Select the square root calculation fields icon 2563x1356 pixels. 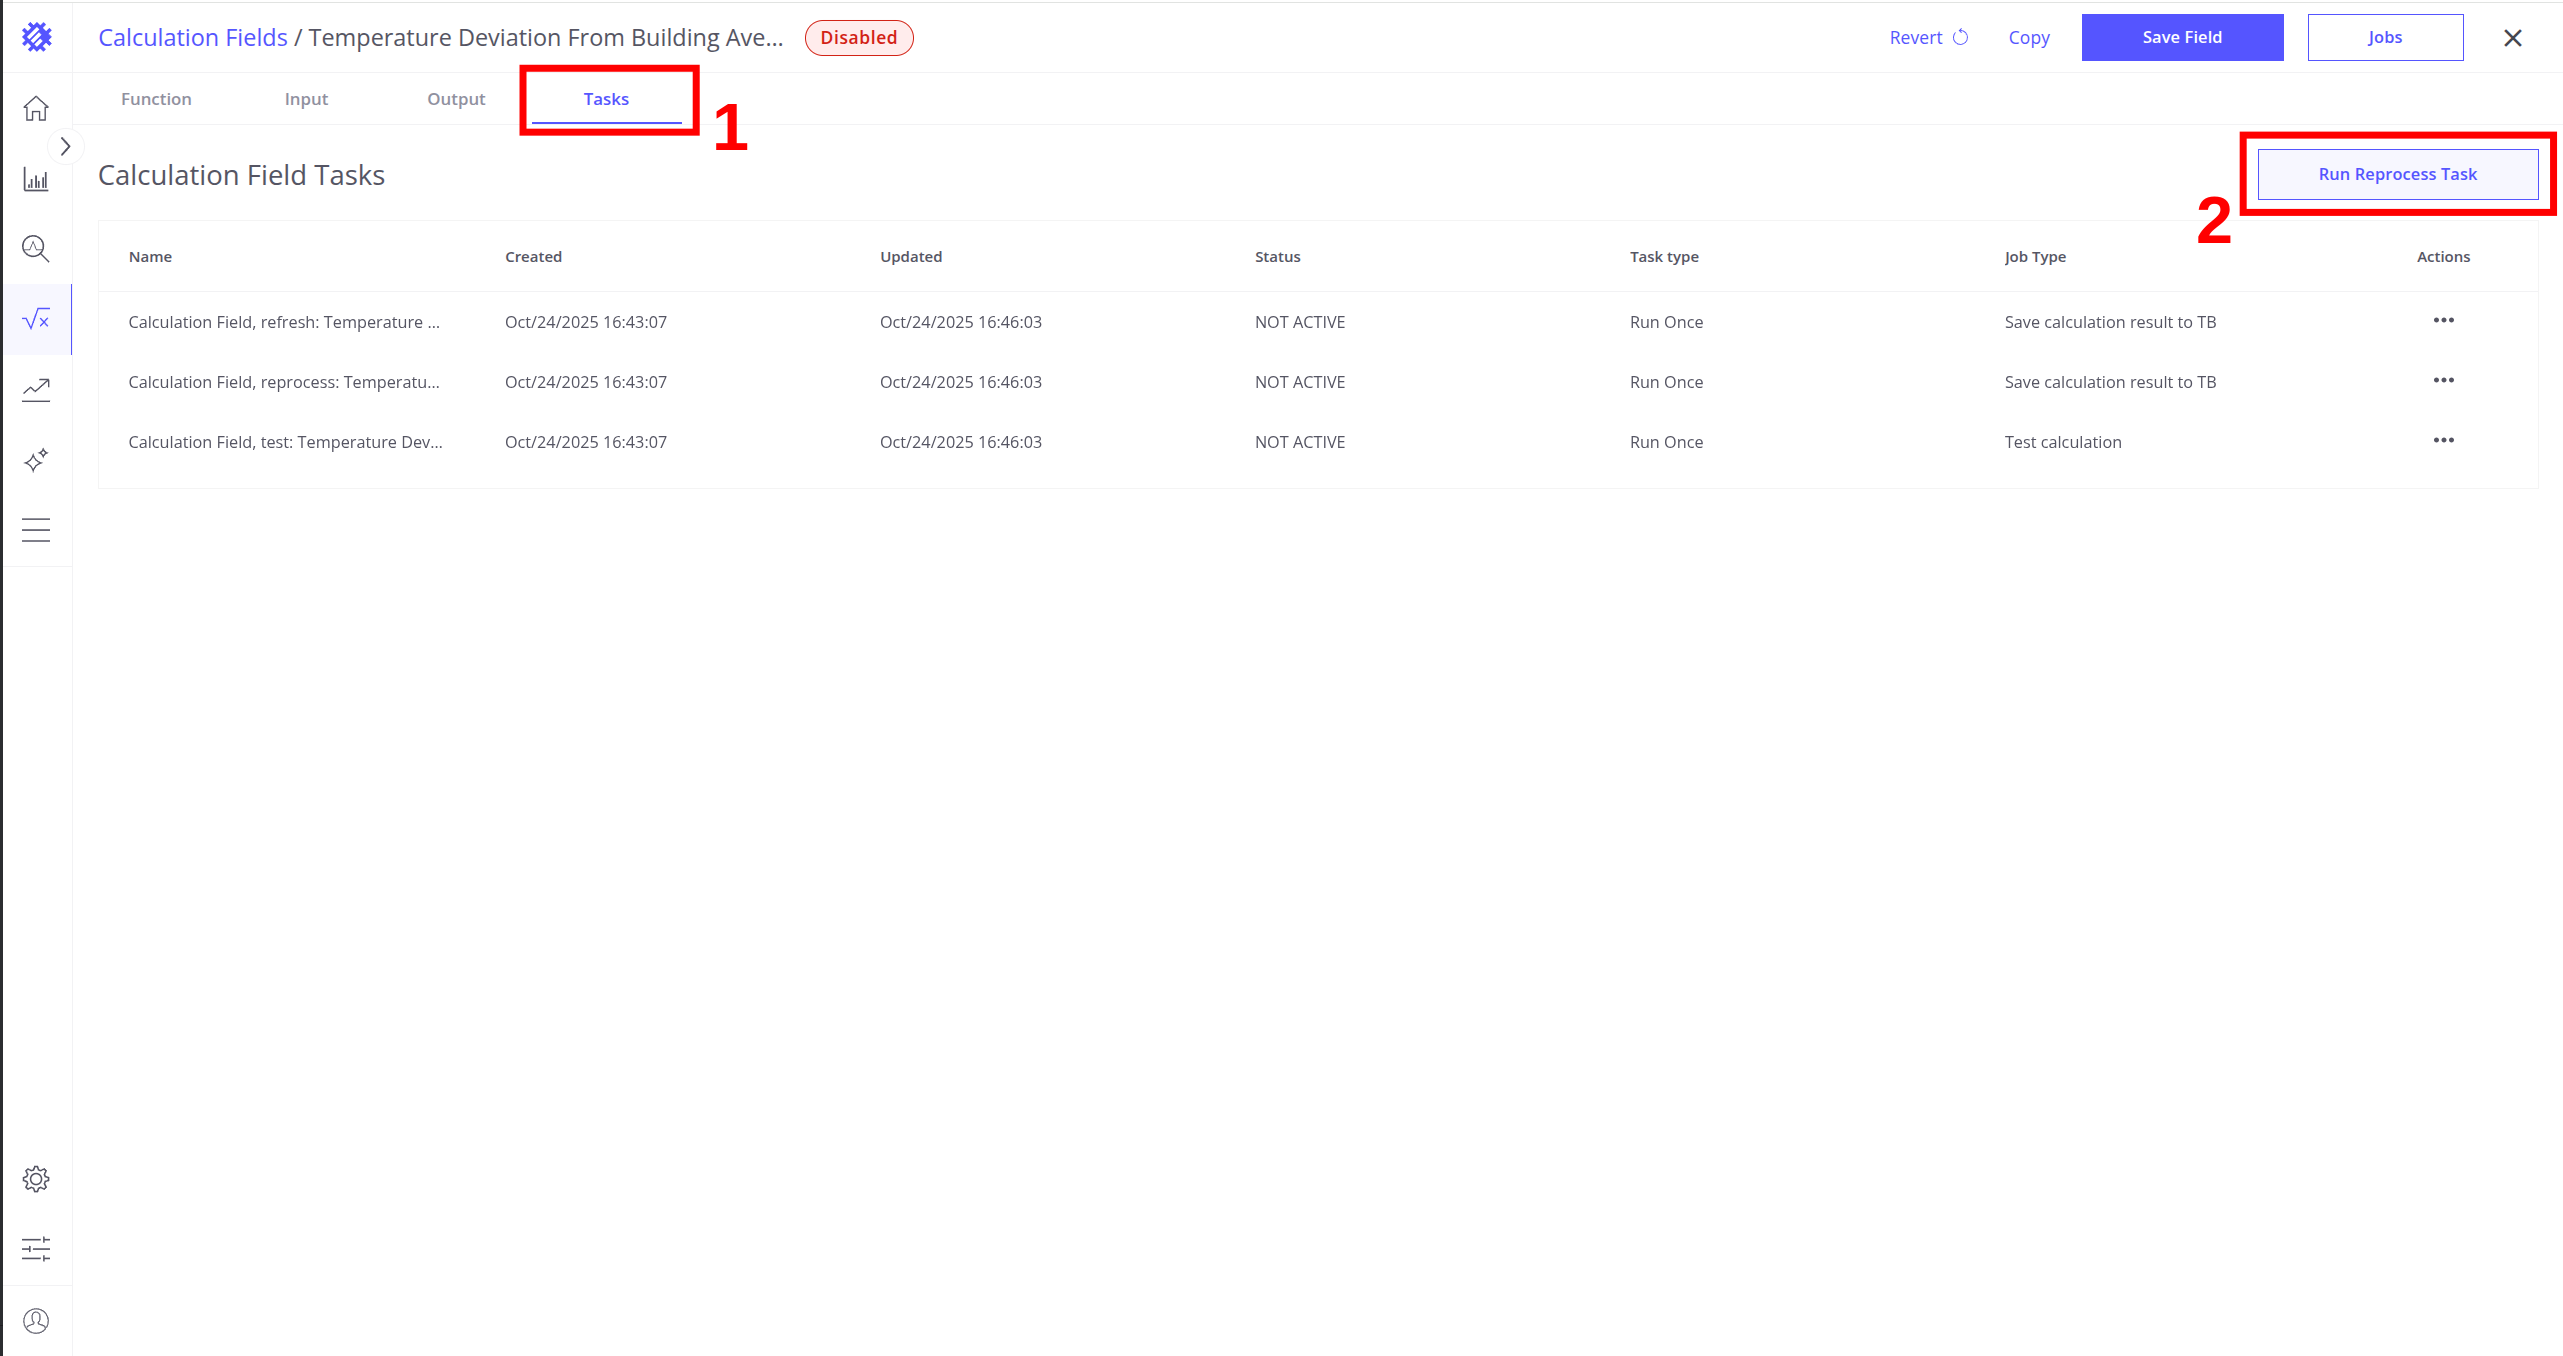click(36, 319)
